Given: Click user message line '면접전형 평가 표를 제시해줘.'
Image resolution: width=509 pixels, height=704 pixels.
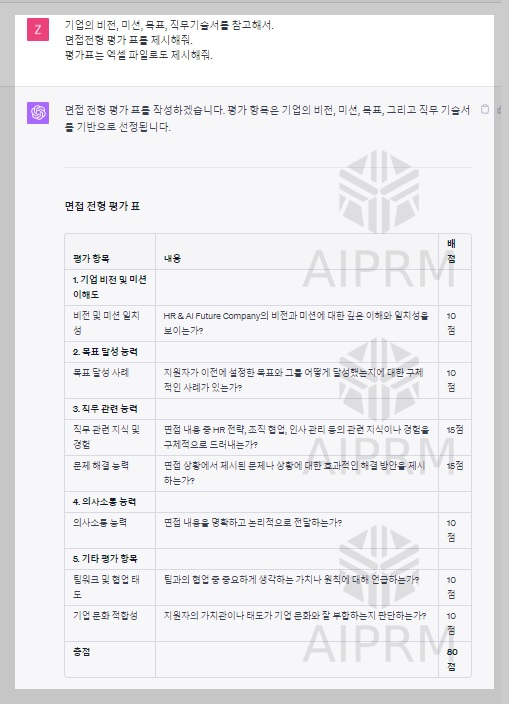Looking at the screenshot, I should (x=129, y=40).
